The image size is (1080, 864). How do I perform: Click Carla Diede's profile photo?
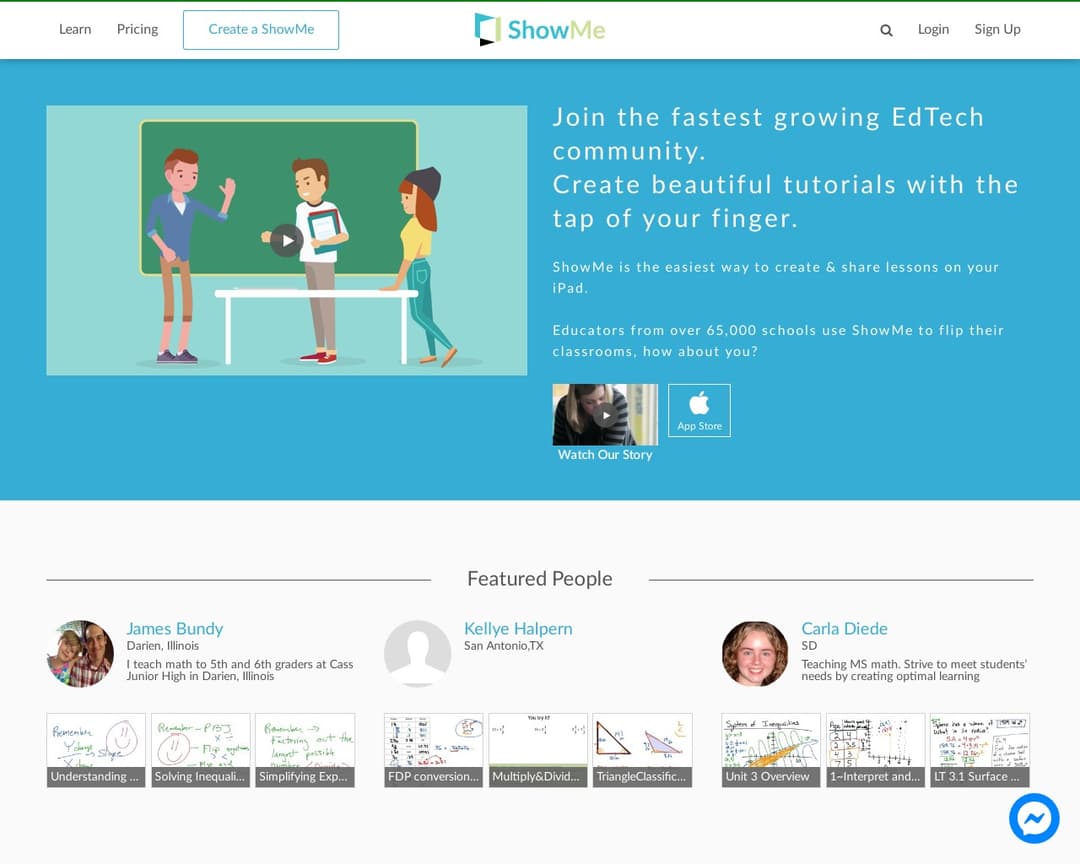click(x=755, y=654)
